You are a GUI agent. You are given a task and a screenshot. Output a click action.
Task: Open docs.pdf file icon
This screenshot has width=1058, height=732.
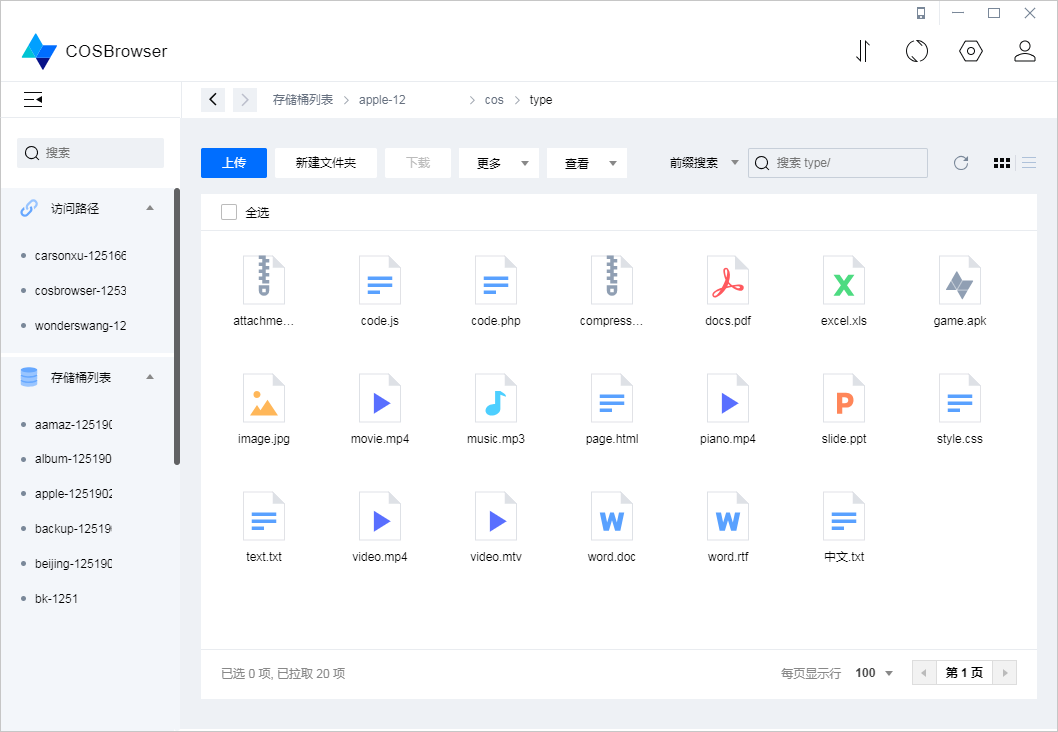727,280
